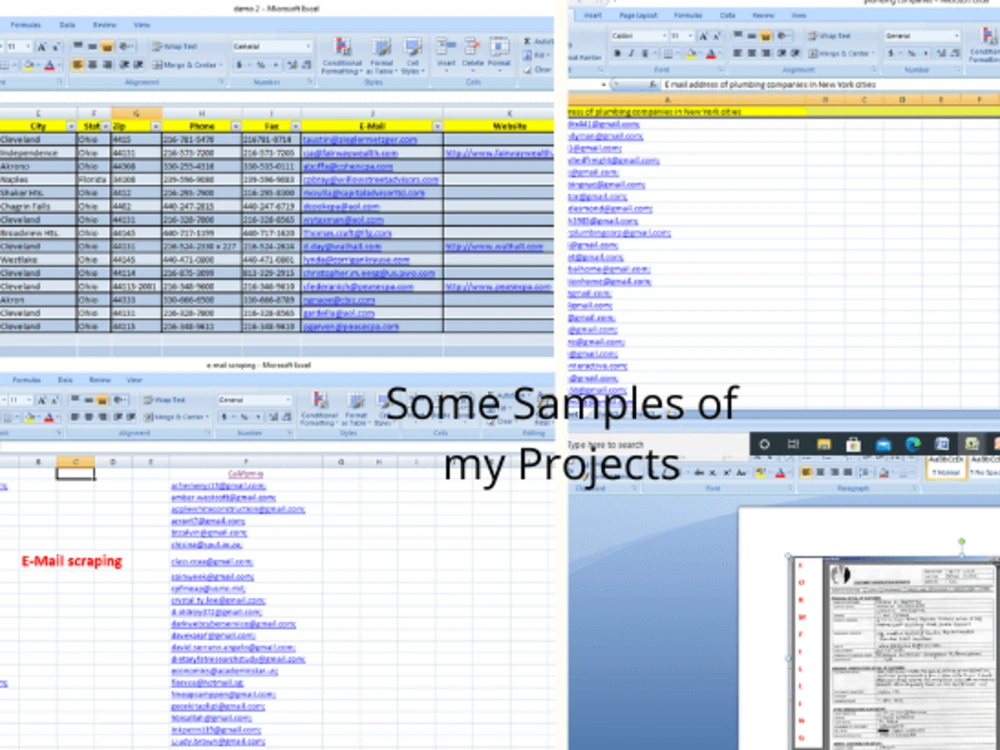Click Insert Function fx in plumbing companies window
1000x750 pixels.
point(652,84)
